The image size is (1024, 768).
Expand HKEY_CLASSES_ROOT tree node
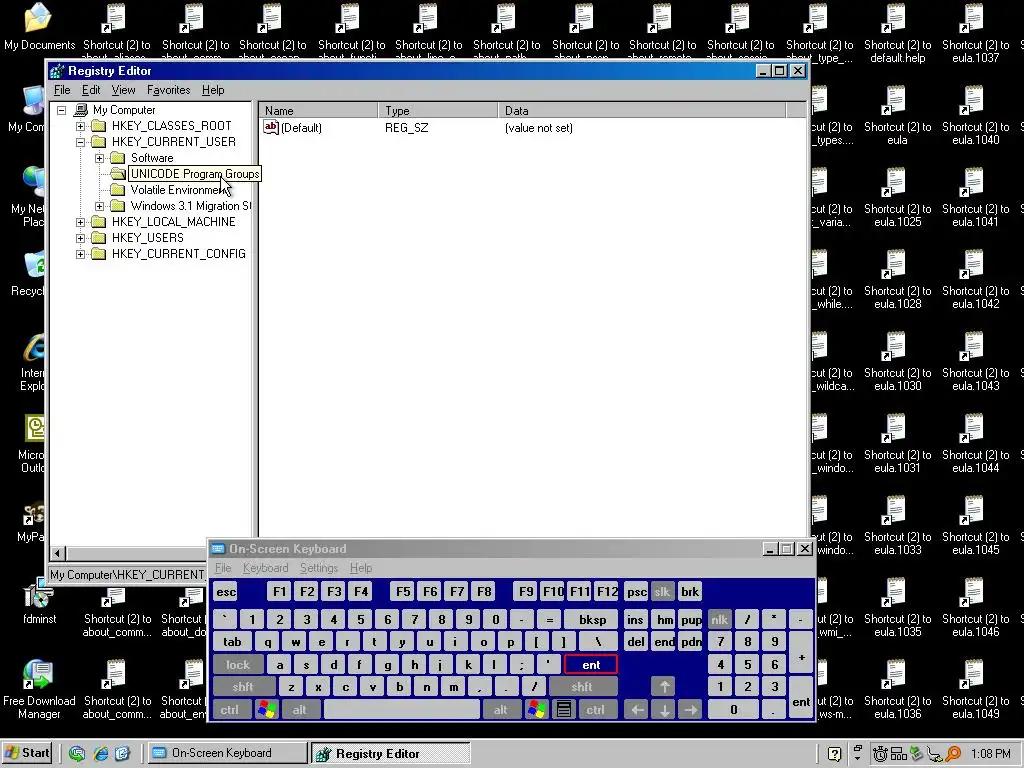[x=80, y=126]
